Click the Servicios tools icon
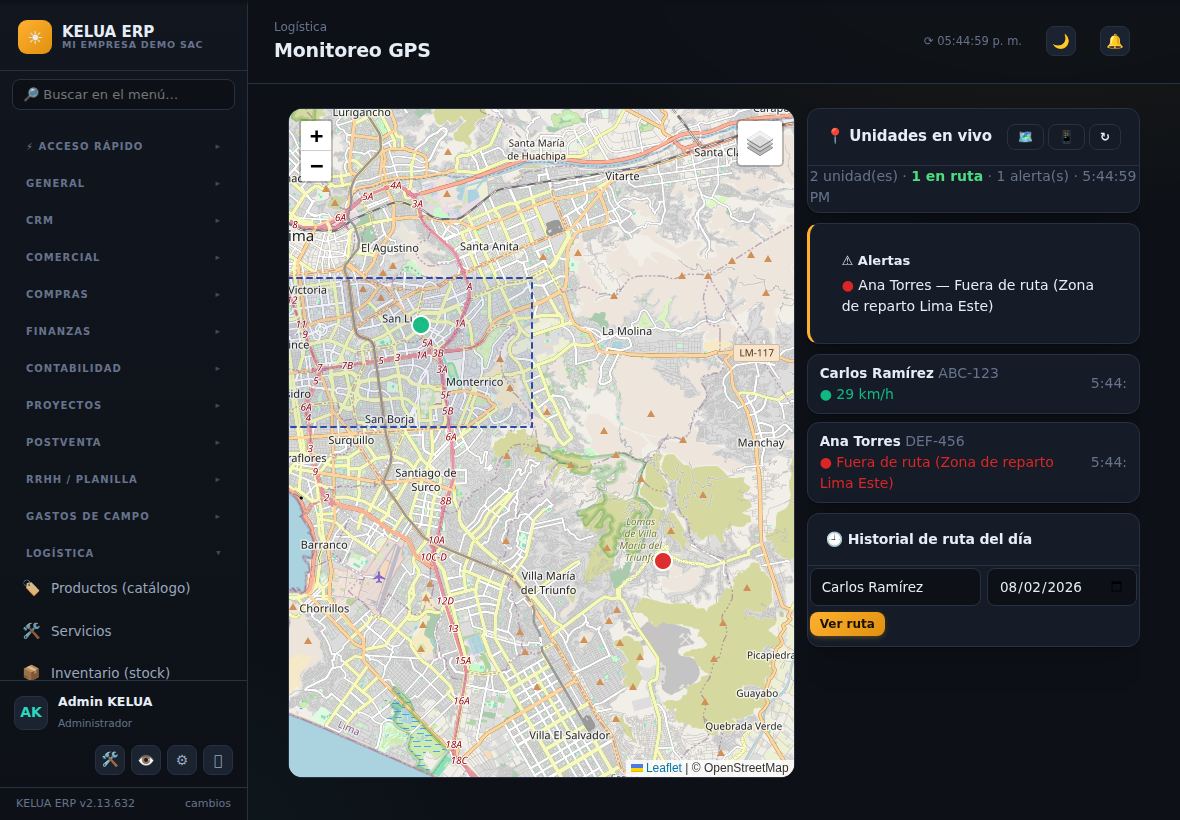The height and width of the screenshot is (820, 1180). (32, 631)
